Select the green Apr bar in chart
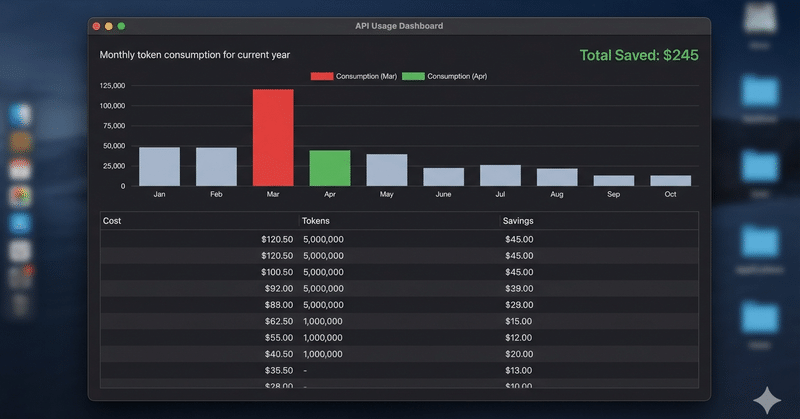The width and height of the screenshot is (800, 419). tap(330, 168)
